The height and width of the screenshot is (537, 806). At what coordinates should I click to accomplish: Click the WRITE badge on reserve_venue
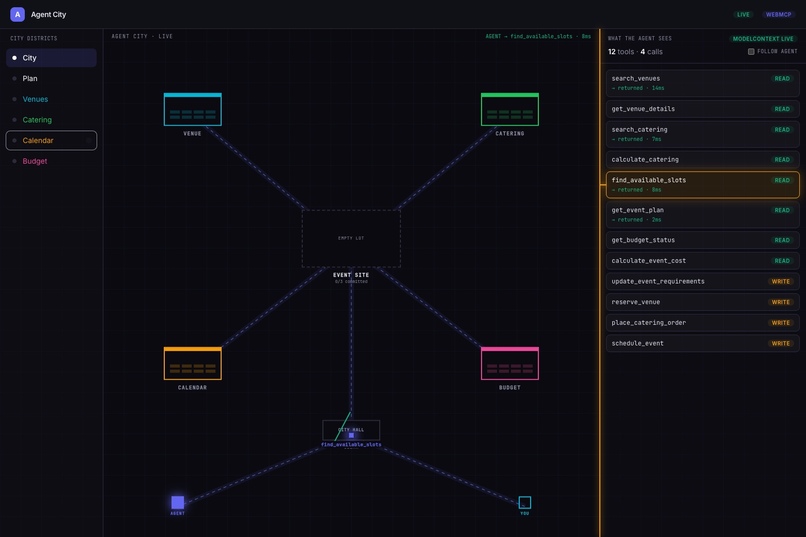[x=780, y=302]
